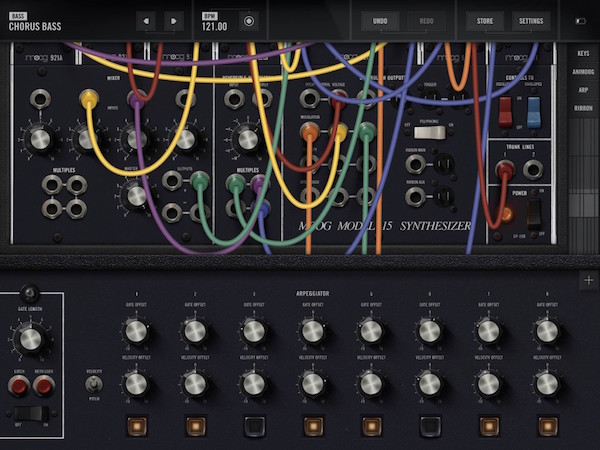Flip the Velocity/Pitch toggle switch
This screenshot has height=450, width=600.
tap(93, 384)
